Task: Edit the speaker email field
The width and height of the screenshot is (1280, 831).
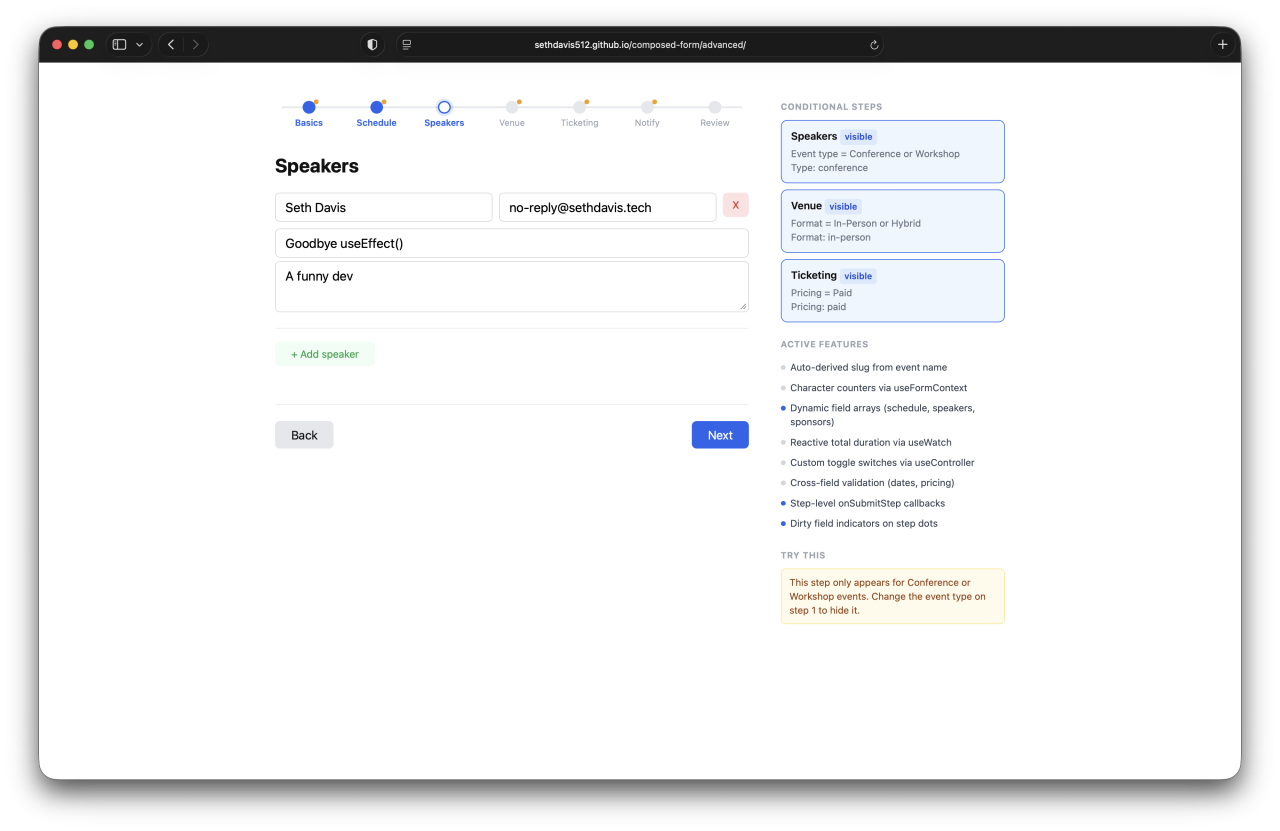Action: 608,207
